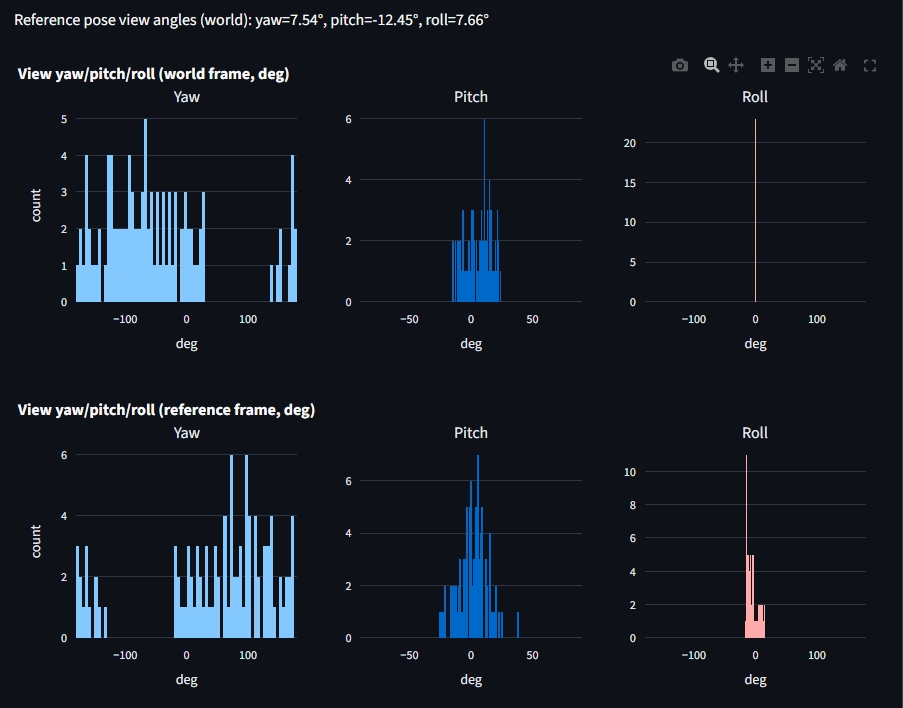Click the world frame Yaw chart title

click(186, 97)
